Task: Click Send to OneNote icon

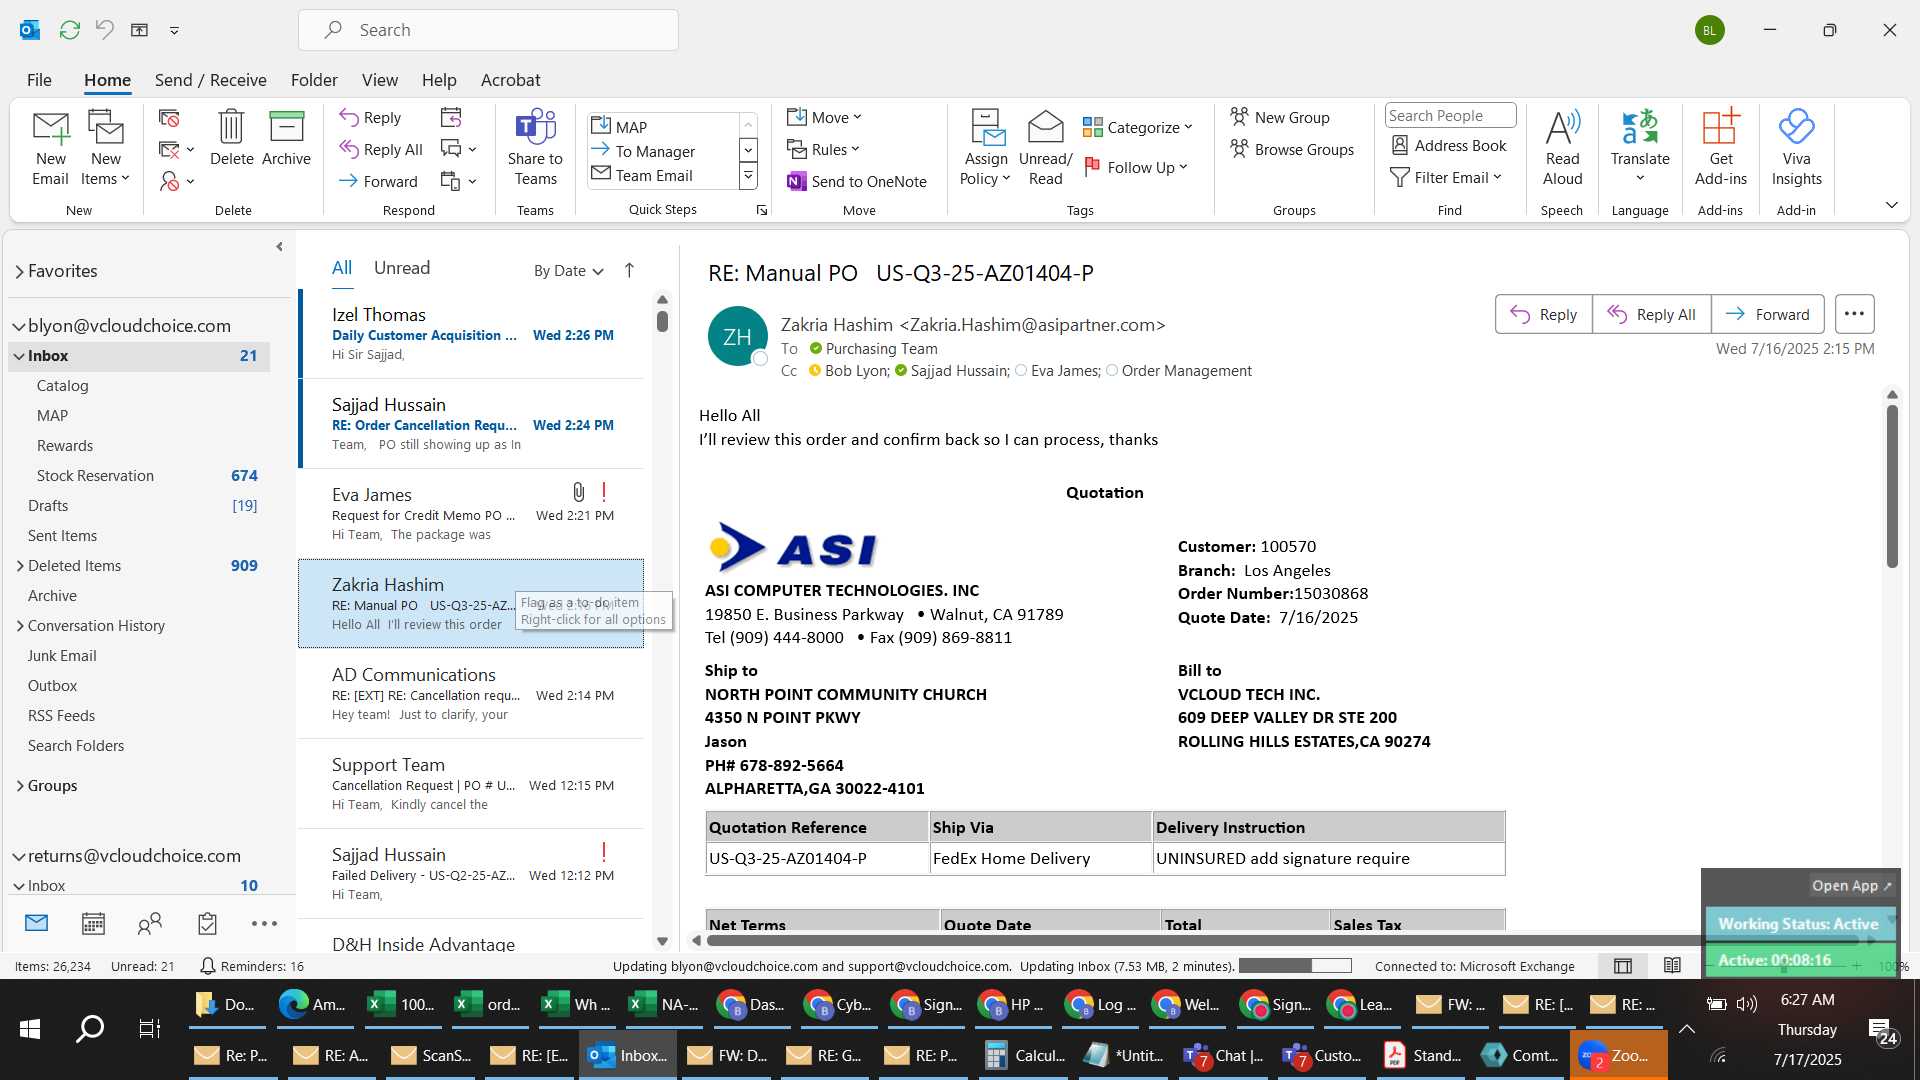Action: 796,181
